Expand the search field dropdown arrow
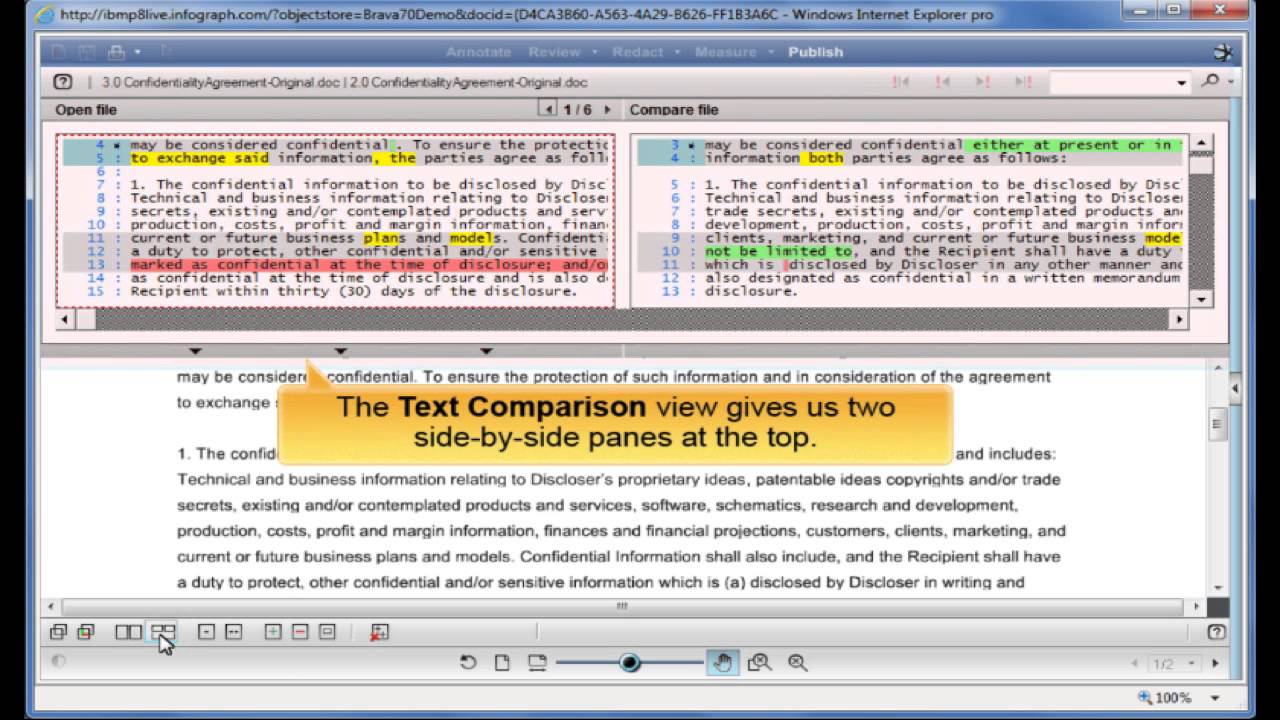1280x720 pixels. pyautogui.click(x=1181, y=83)
